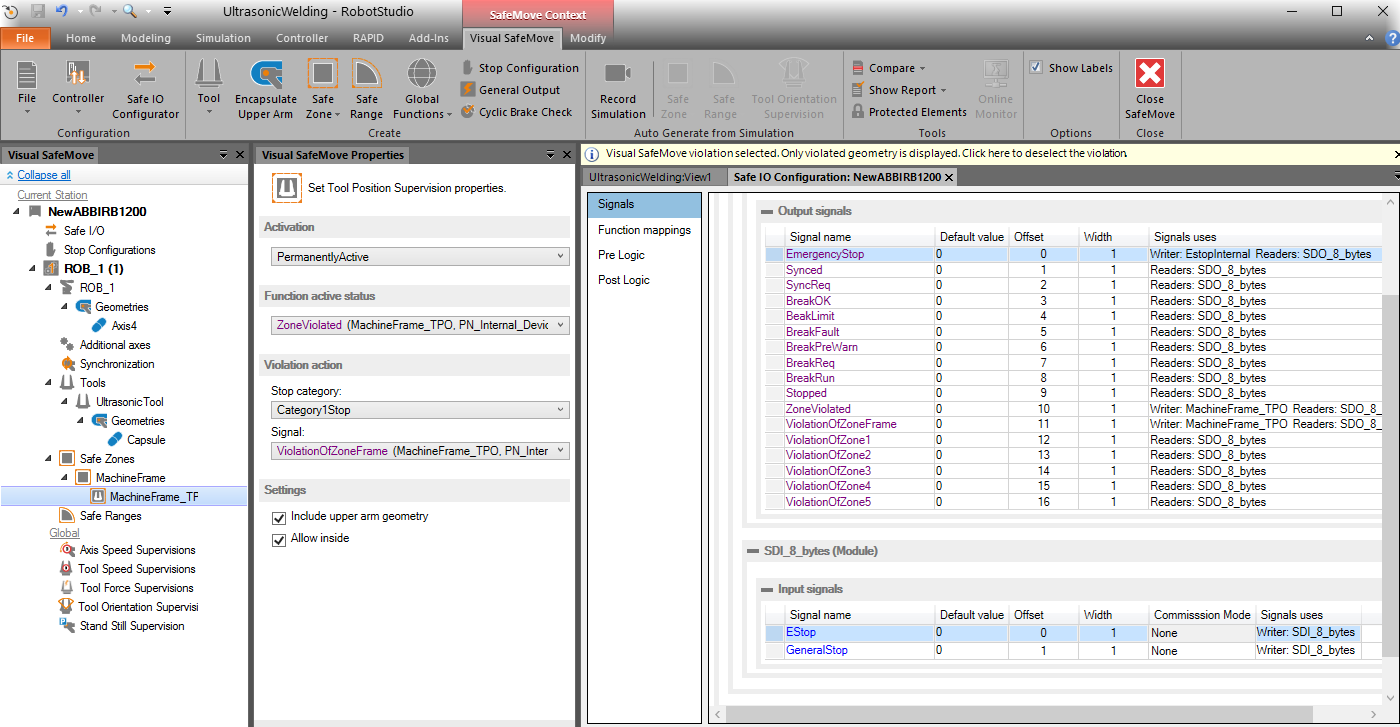The width and height of the screenshot is (1400, 727).
Task: Click General Output in ribbon
Action: pos(511,90)
